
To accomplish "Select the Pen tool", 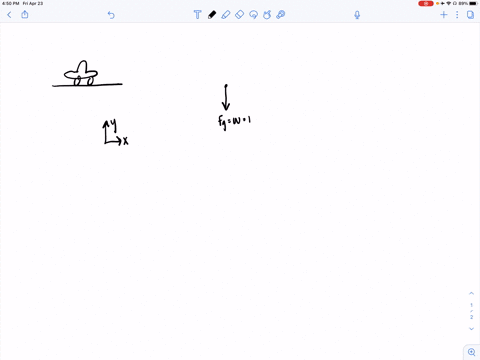I will [212, 15].
